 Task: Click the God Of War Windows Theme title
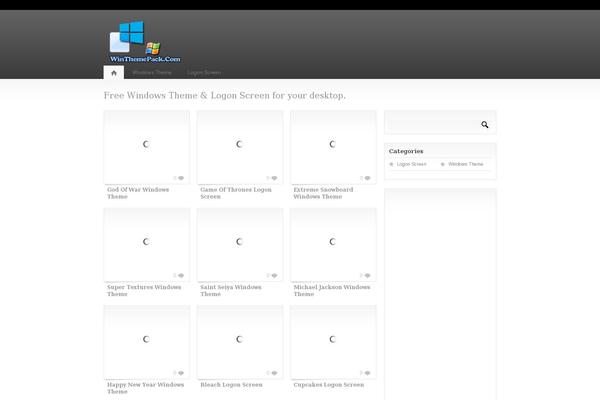(138, 193)
